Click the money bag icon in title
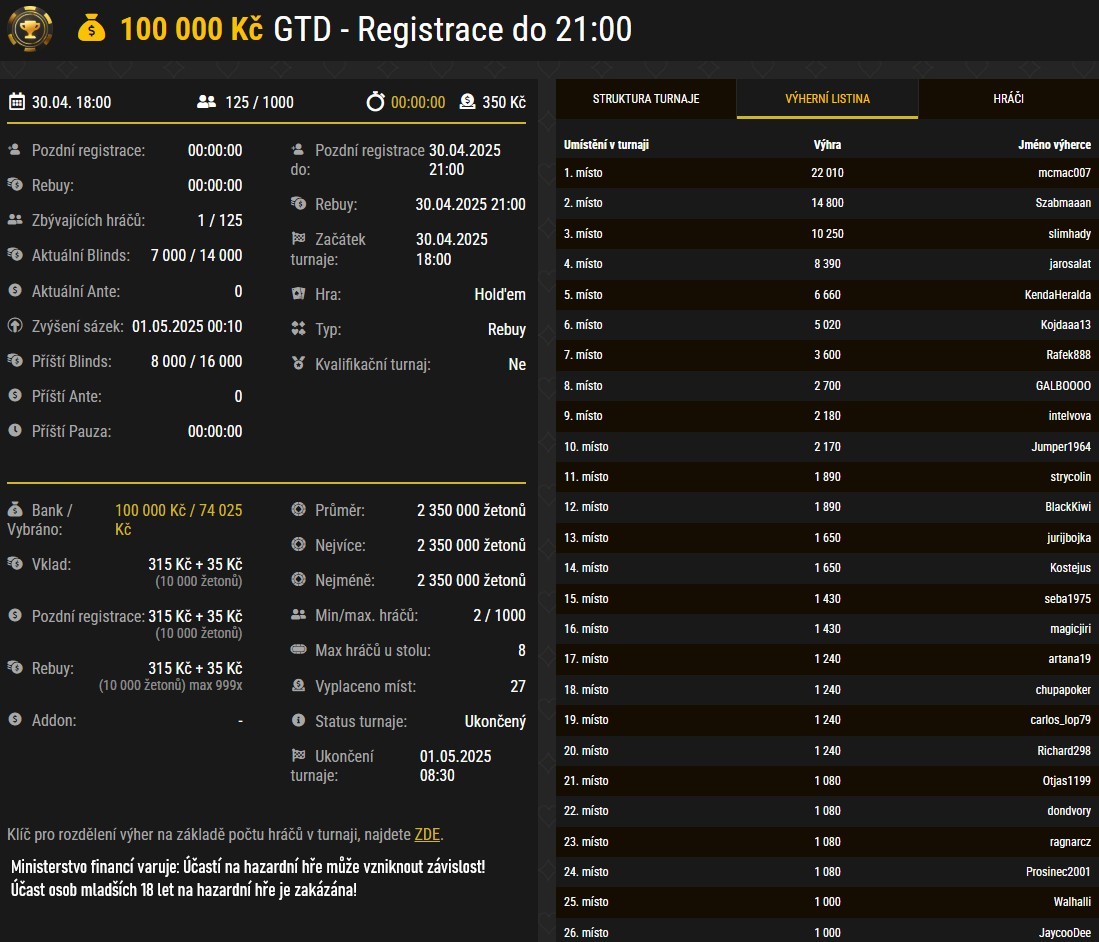1099x942 pixels. pyautogui.click(x=92, y=30)
